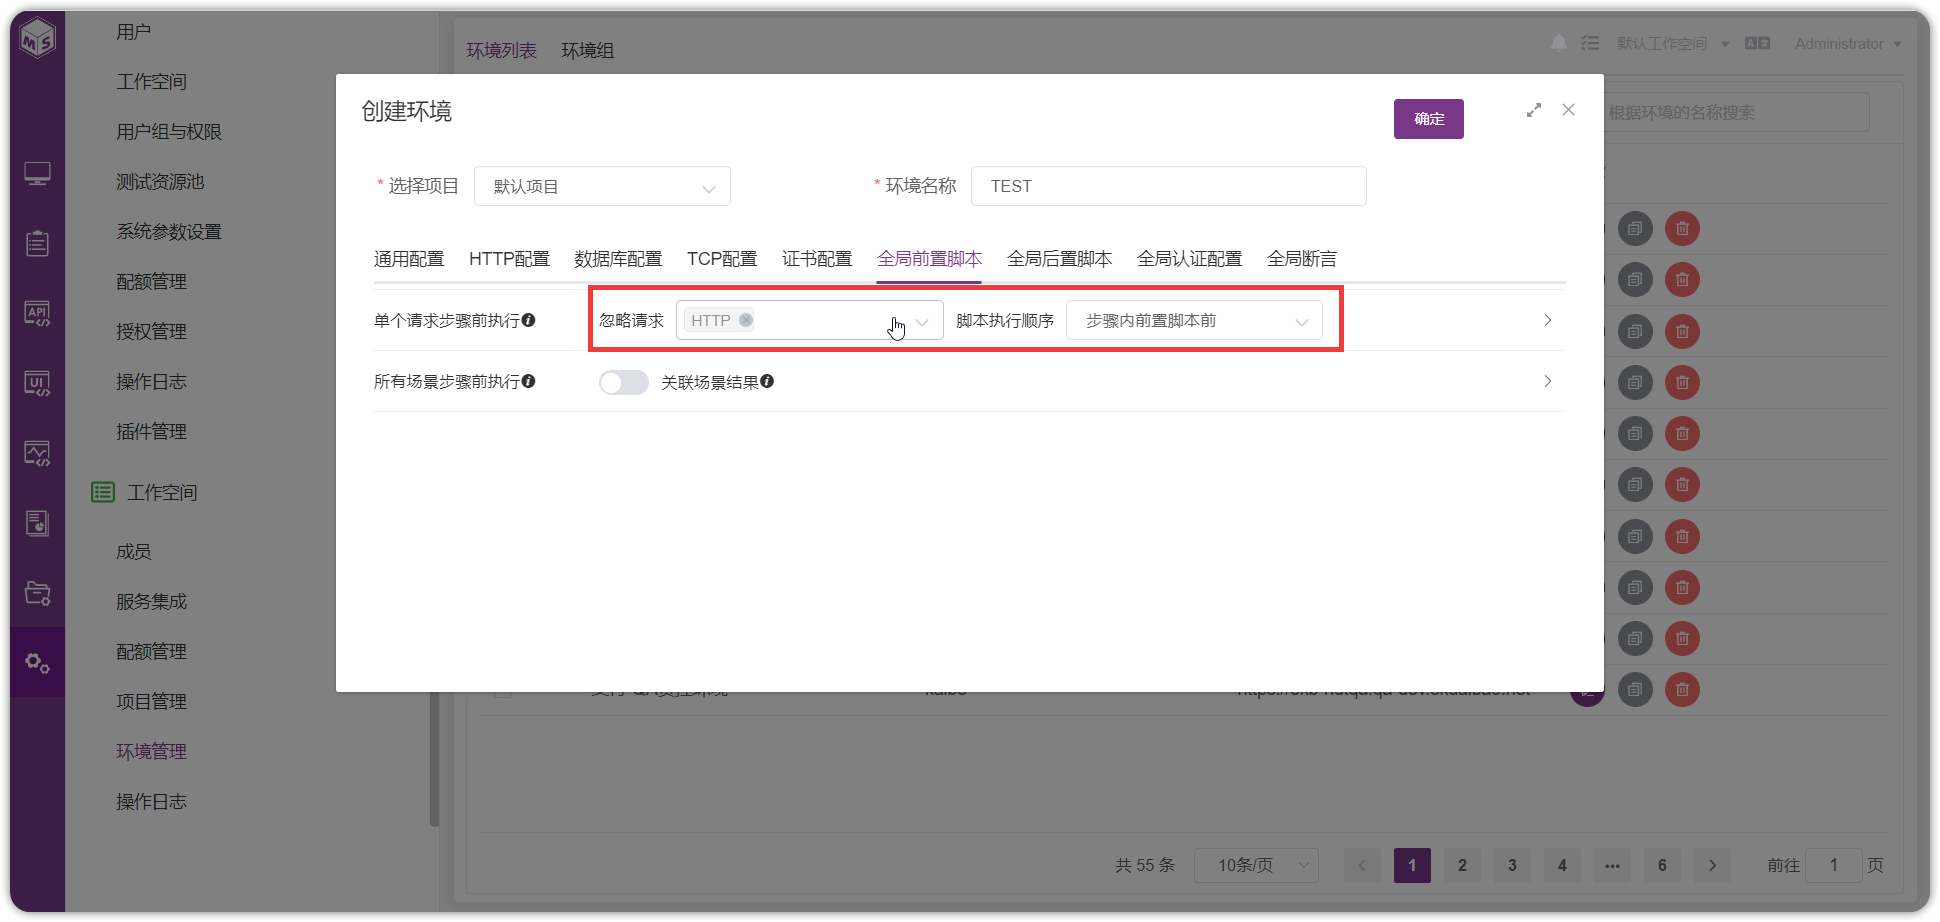Click the first row red delete icon
This screenshot has width=1940, height=922.
tap(1682, 229)
